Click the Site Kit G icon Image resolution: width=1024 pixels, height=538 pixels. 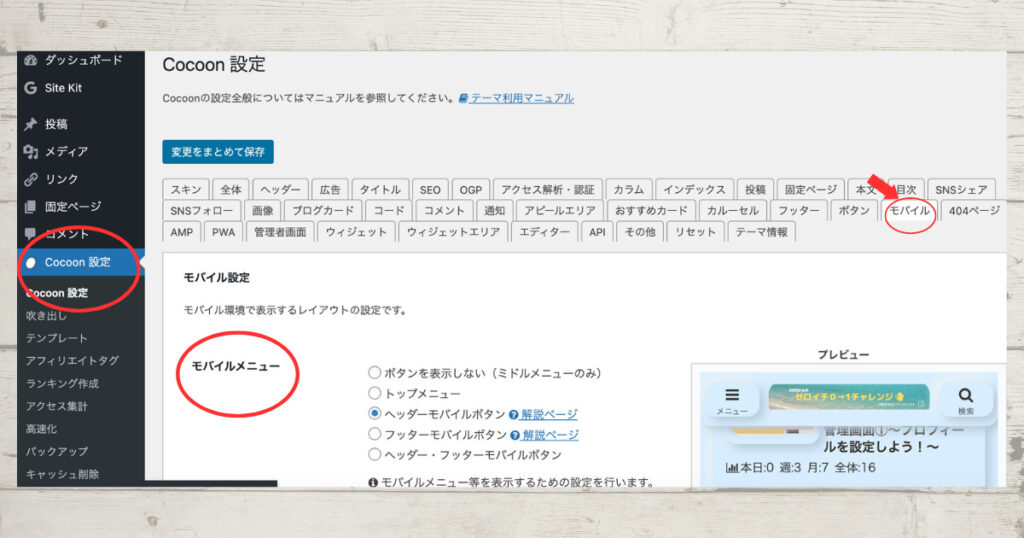click(x=31, y=87)
